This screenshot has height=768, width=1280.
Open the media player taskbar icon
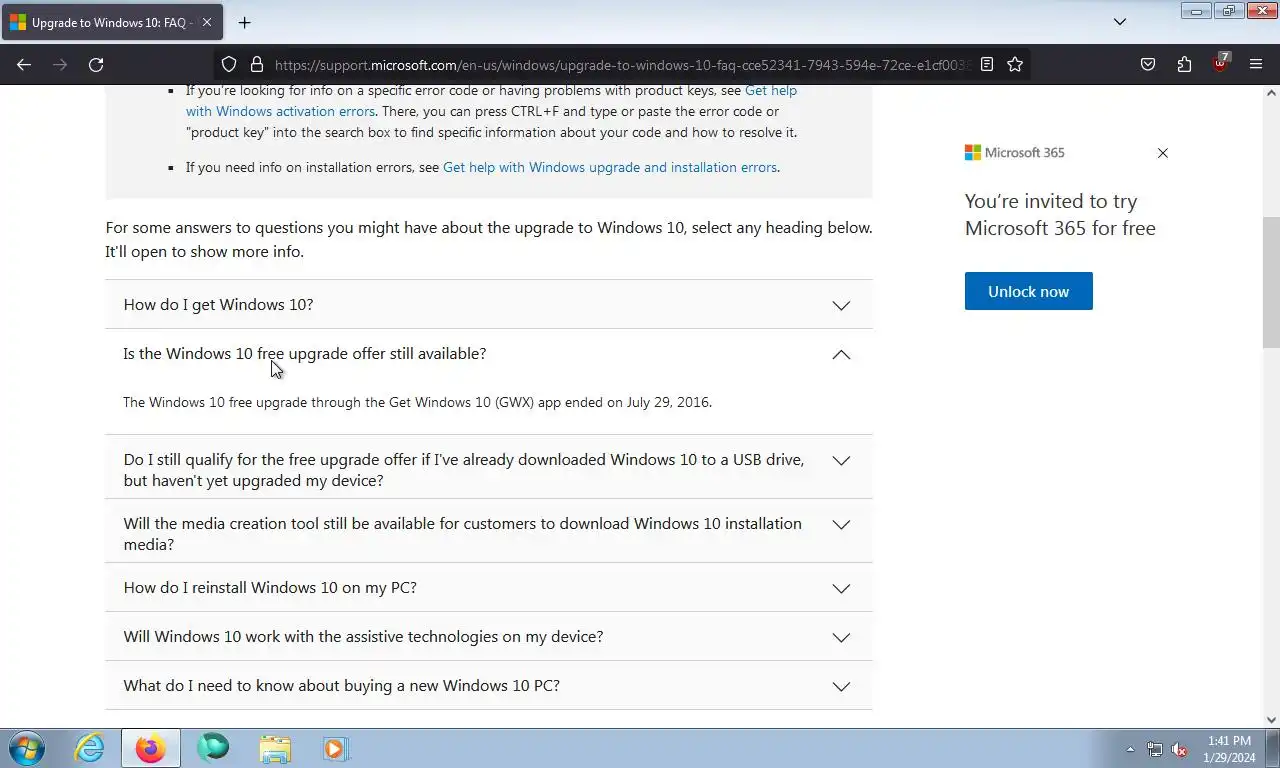pos(335,748)
